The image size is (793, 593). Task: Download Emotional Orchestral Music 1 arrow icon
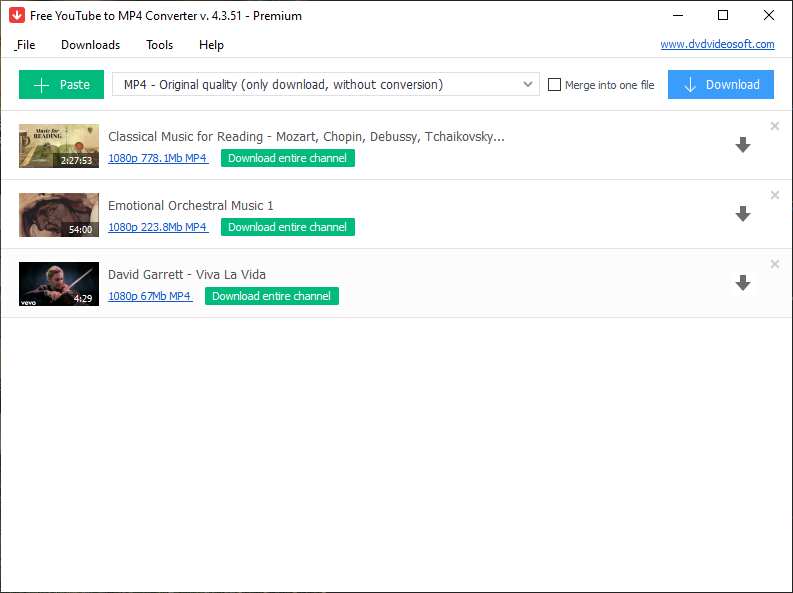click(x=742, y=214)
